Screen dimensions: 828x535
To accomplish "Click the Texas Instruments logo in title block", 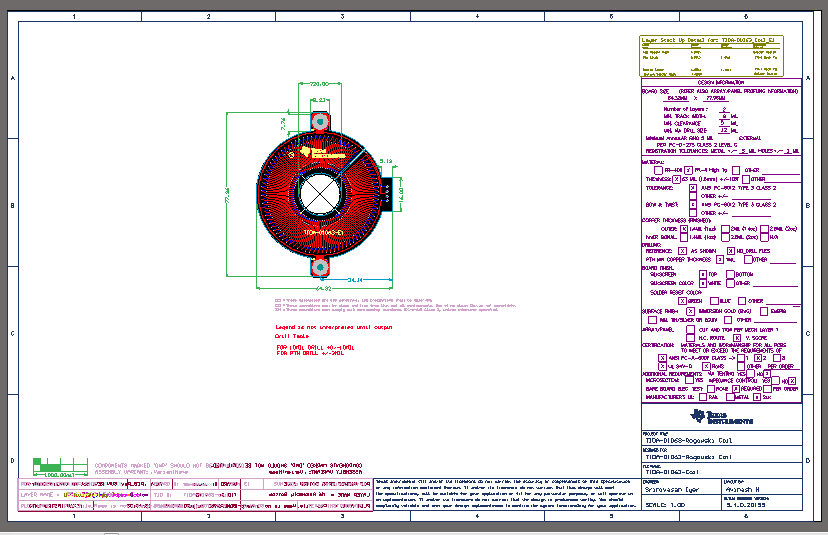I will pyautogui.click(x=721, y=417).
